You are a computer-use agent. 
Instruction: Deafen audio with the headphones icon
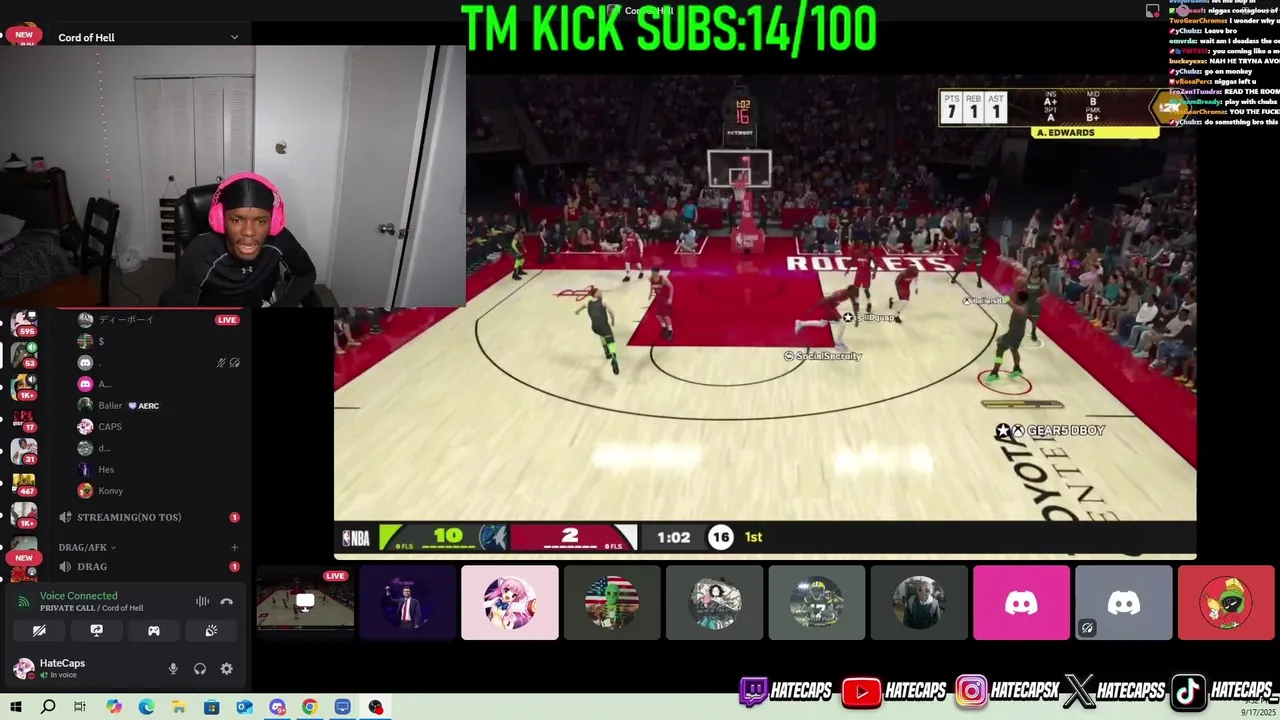coord(200,669)
